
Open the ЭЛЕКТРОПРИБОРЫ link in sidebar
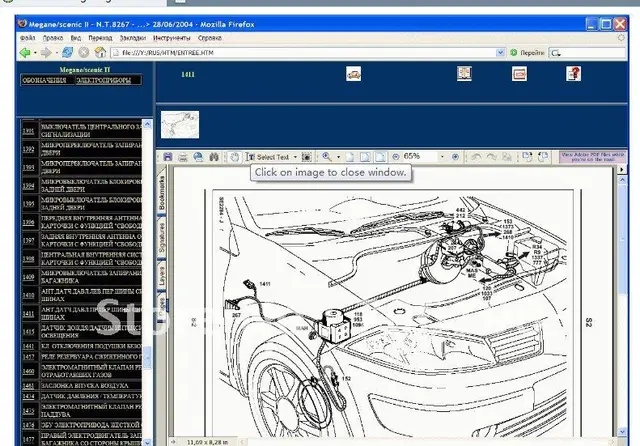click(104, 80)
